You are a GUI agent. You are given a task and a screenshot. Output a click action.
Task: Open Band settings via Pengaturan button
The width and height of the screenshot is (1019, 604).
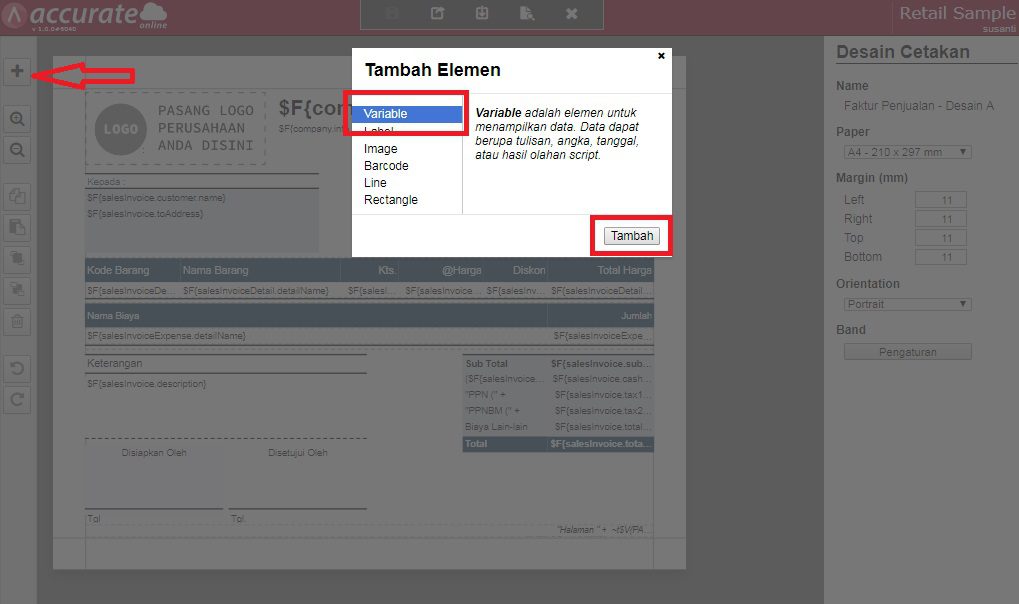coord(906,351)
